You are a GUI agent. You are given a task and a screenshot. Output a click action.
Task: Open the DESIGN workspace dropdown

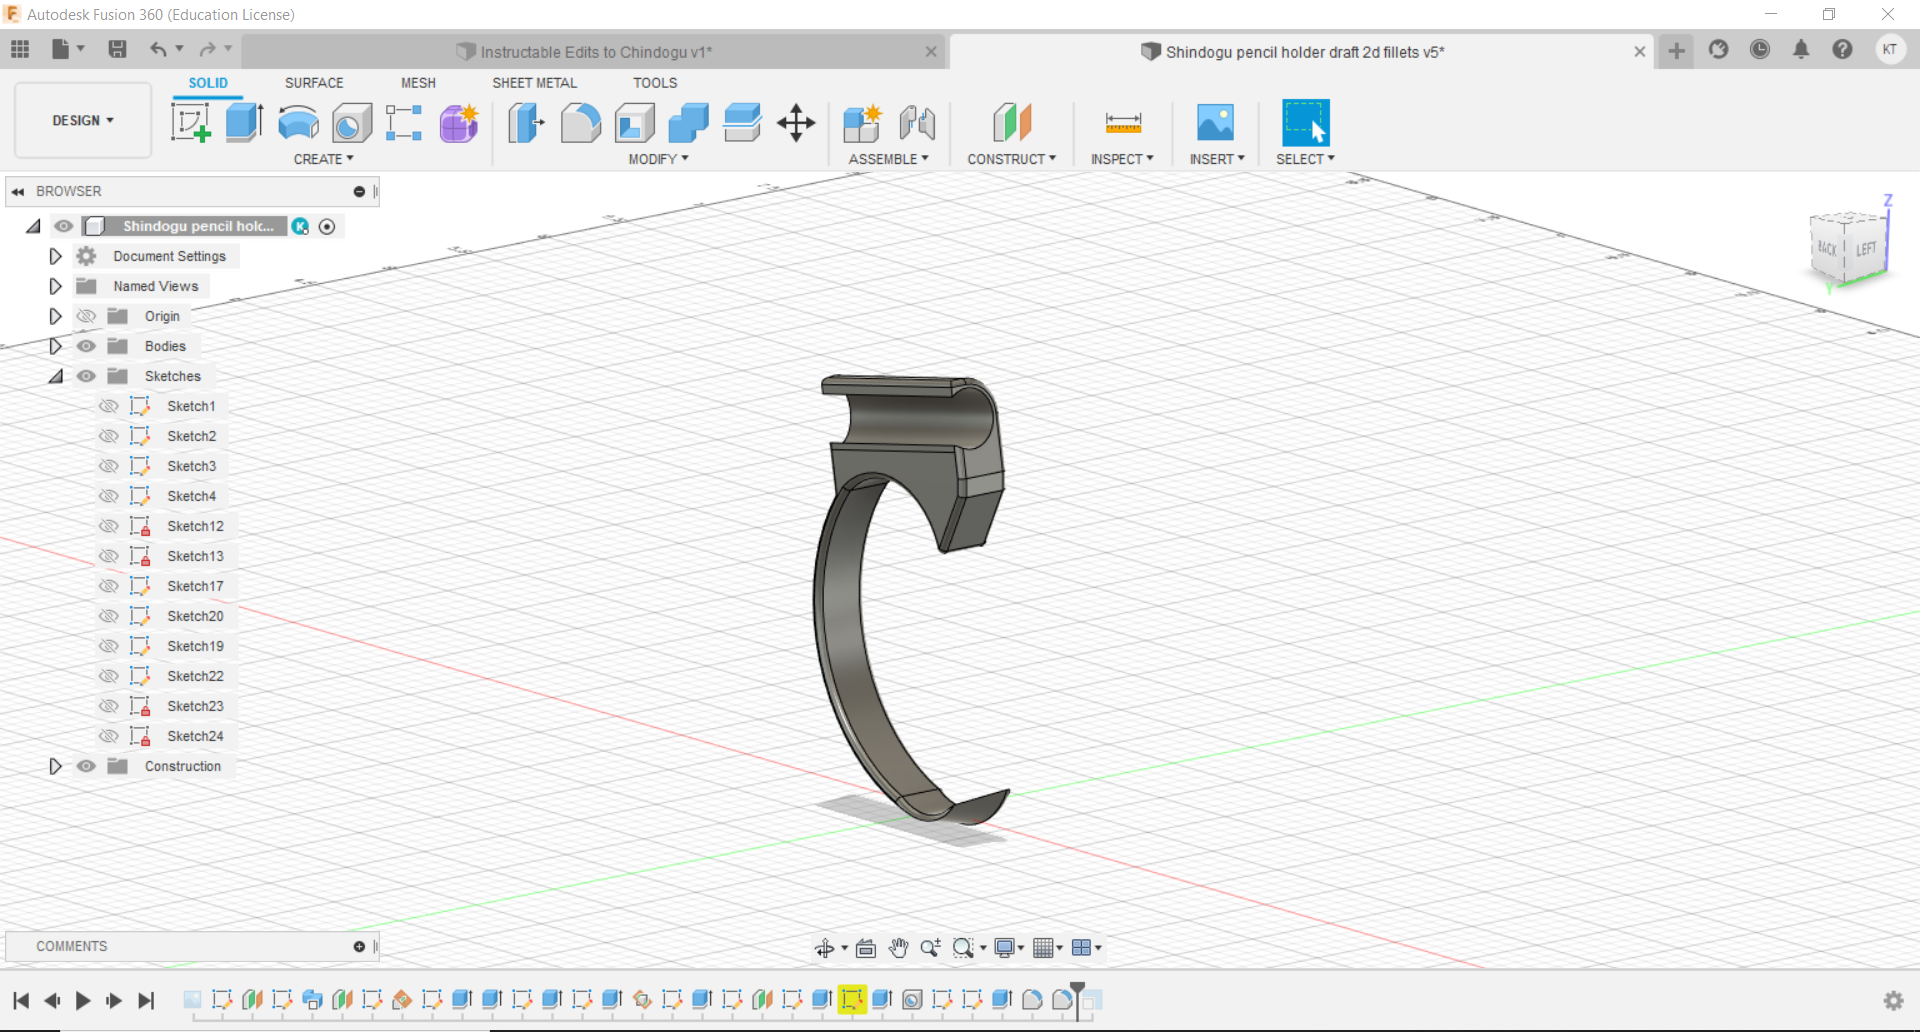pyautogui.click(x=83, y=121)
